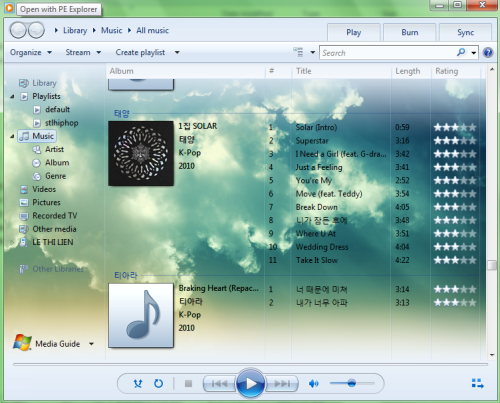The image size is (500, 403).
Task: Mute the speaker volume icon
Action: point(313,384)
